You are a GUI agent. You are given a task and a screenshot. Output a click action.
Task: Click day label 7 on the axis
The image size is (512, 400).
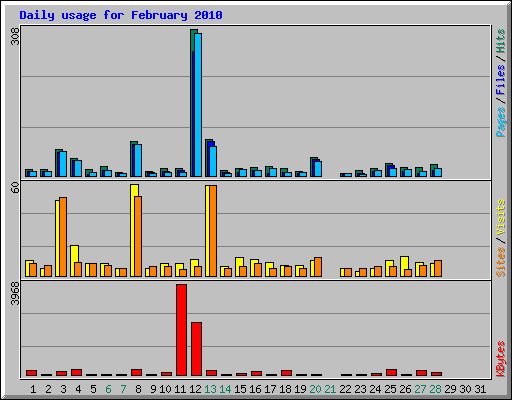pyautogui.click(x=123, y=389)
